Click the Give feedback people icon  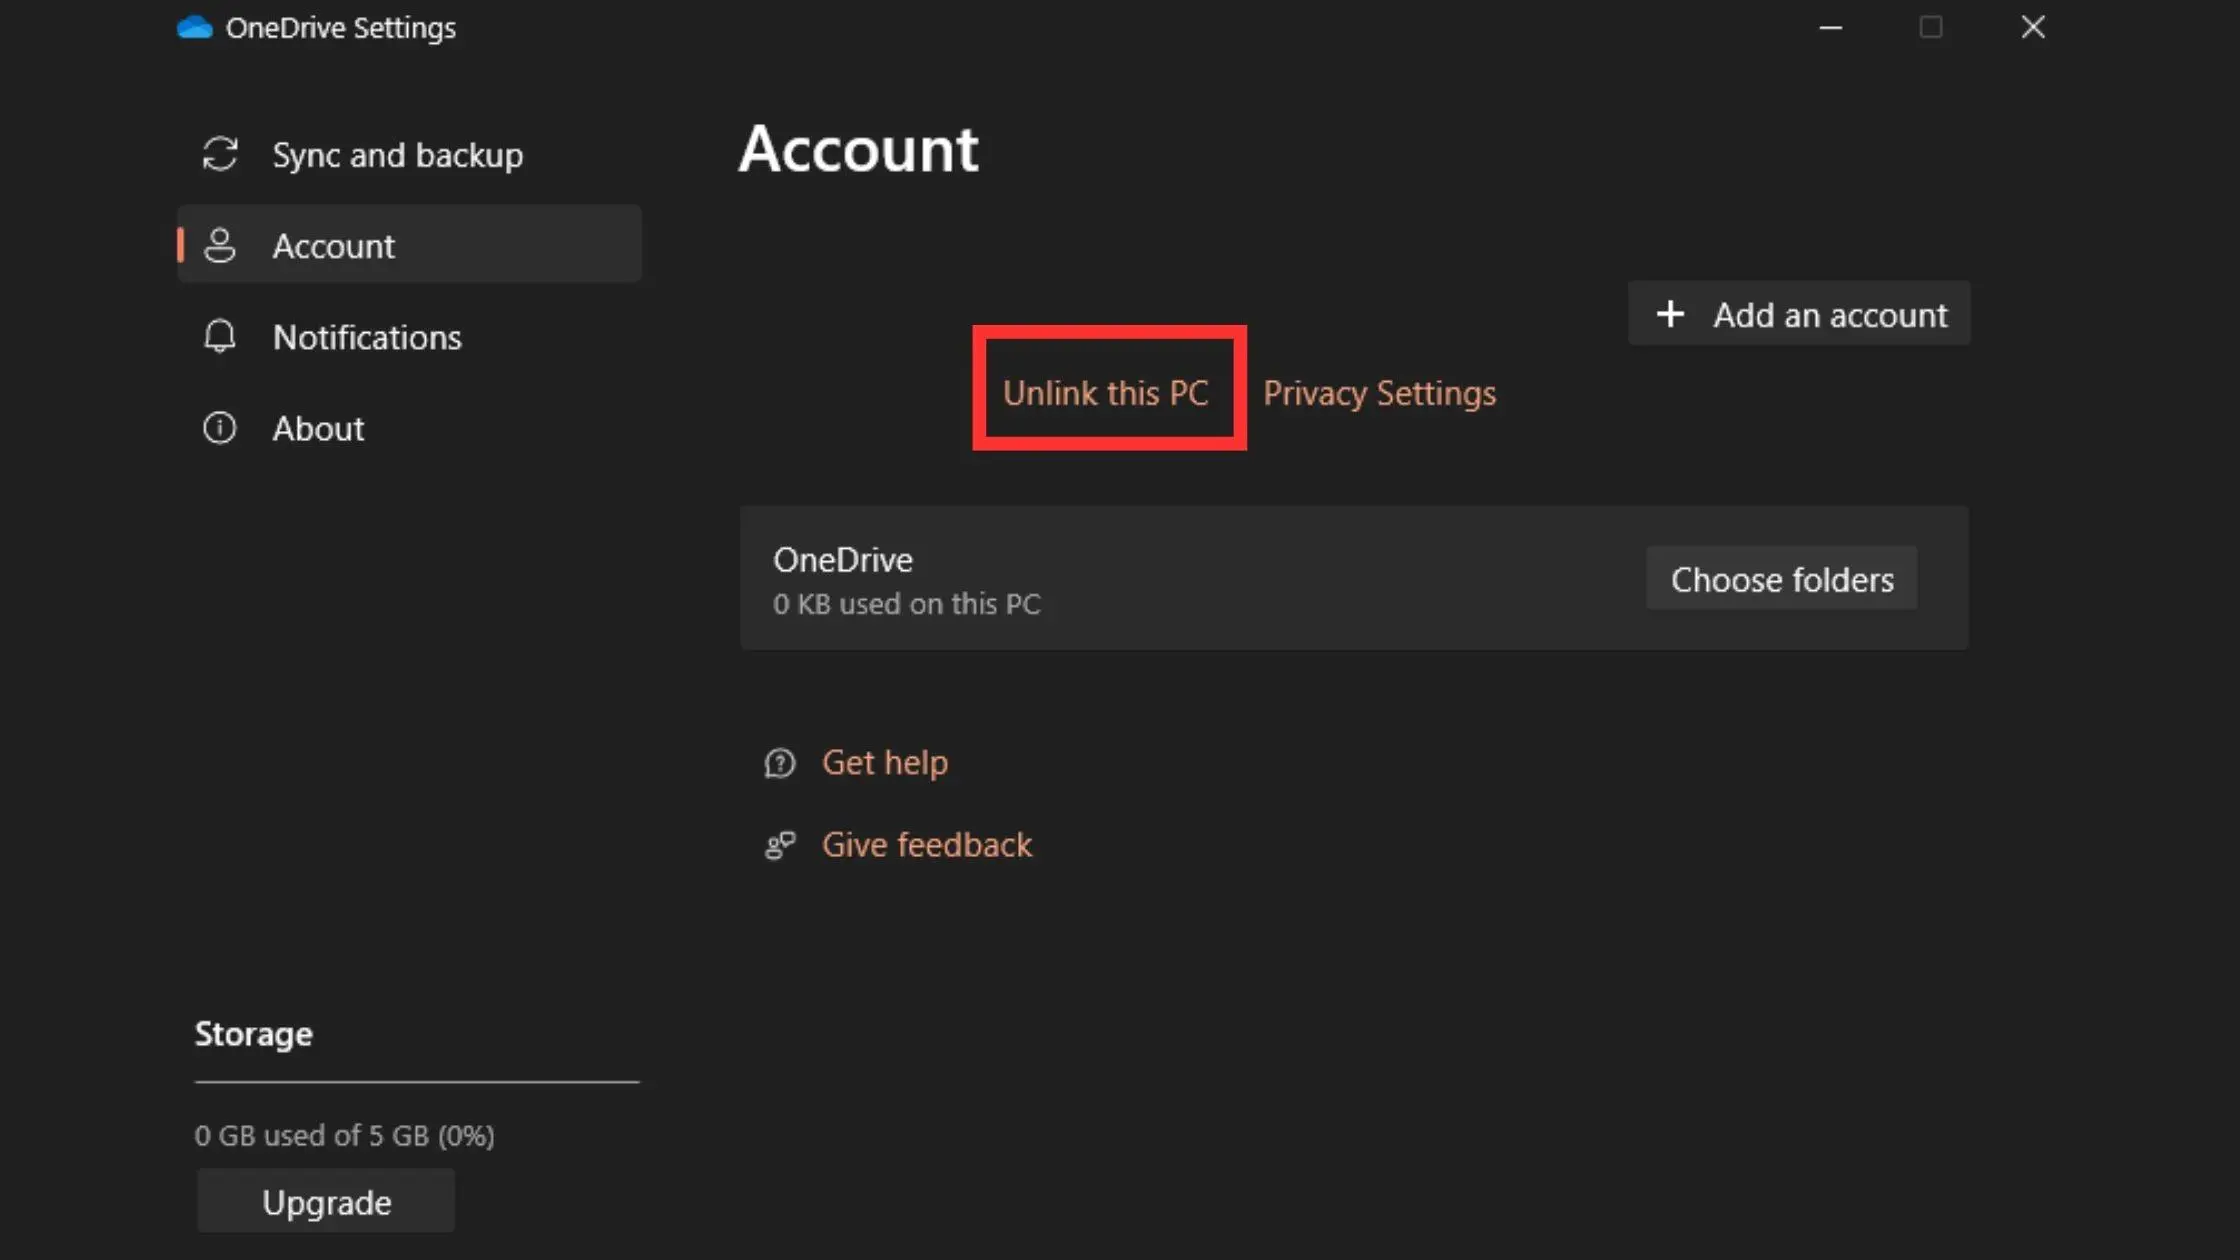tap(780, 845)
